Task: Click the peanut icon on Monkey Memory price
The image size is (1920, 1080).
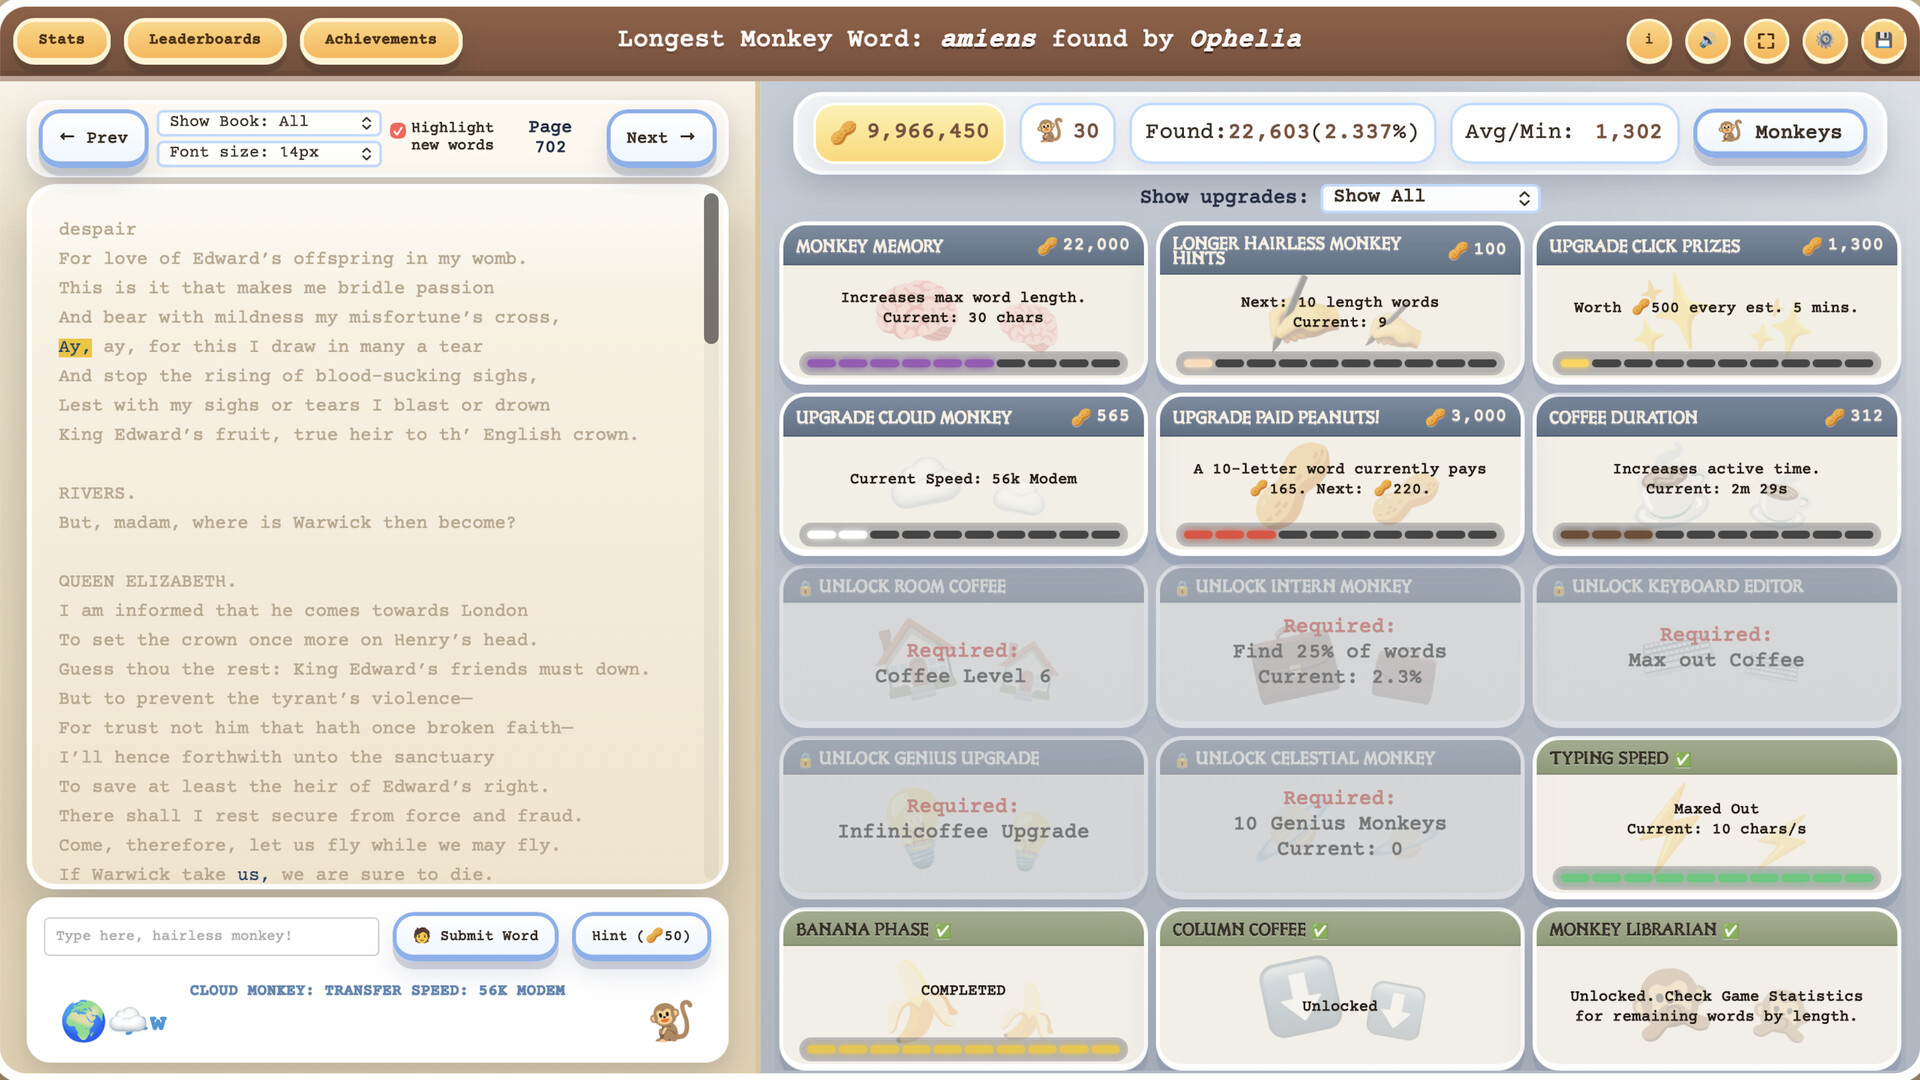Action: tap(1047, 246)
